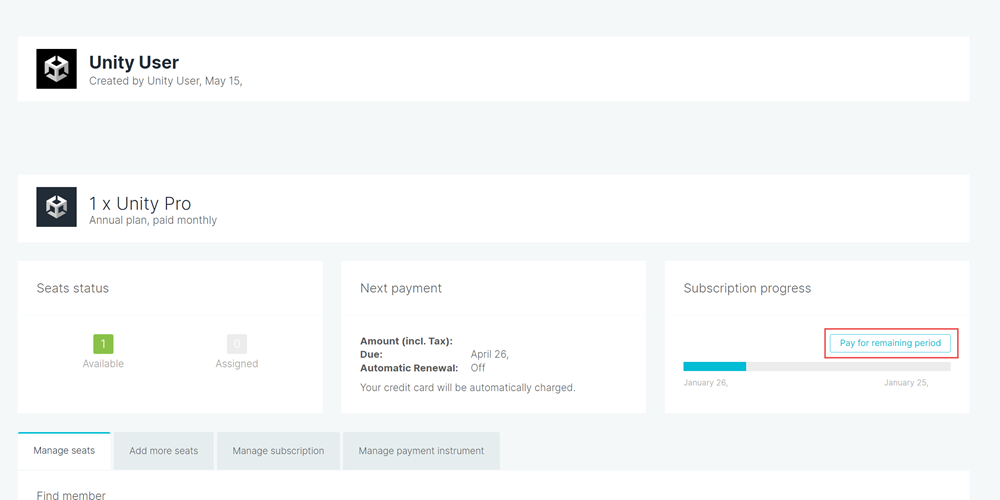1000x500 pixels.
Task: Click the 'Available' label under seats
Action: coord(103,364)
